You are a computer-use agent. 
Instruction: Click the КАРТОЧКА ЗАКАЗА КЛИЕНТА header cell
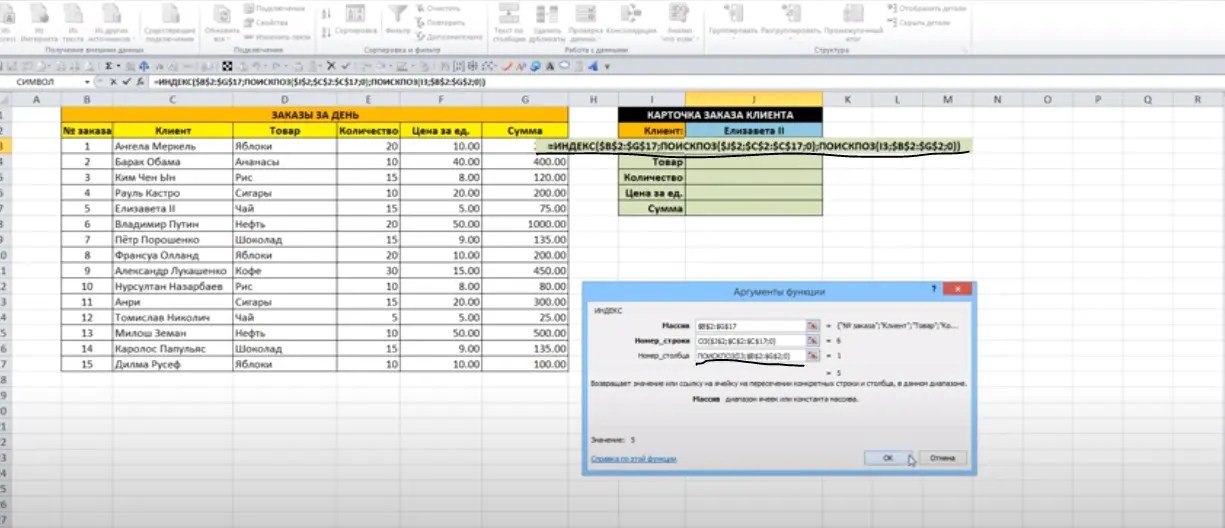click(721, 115)
